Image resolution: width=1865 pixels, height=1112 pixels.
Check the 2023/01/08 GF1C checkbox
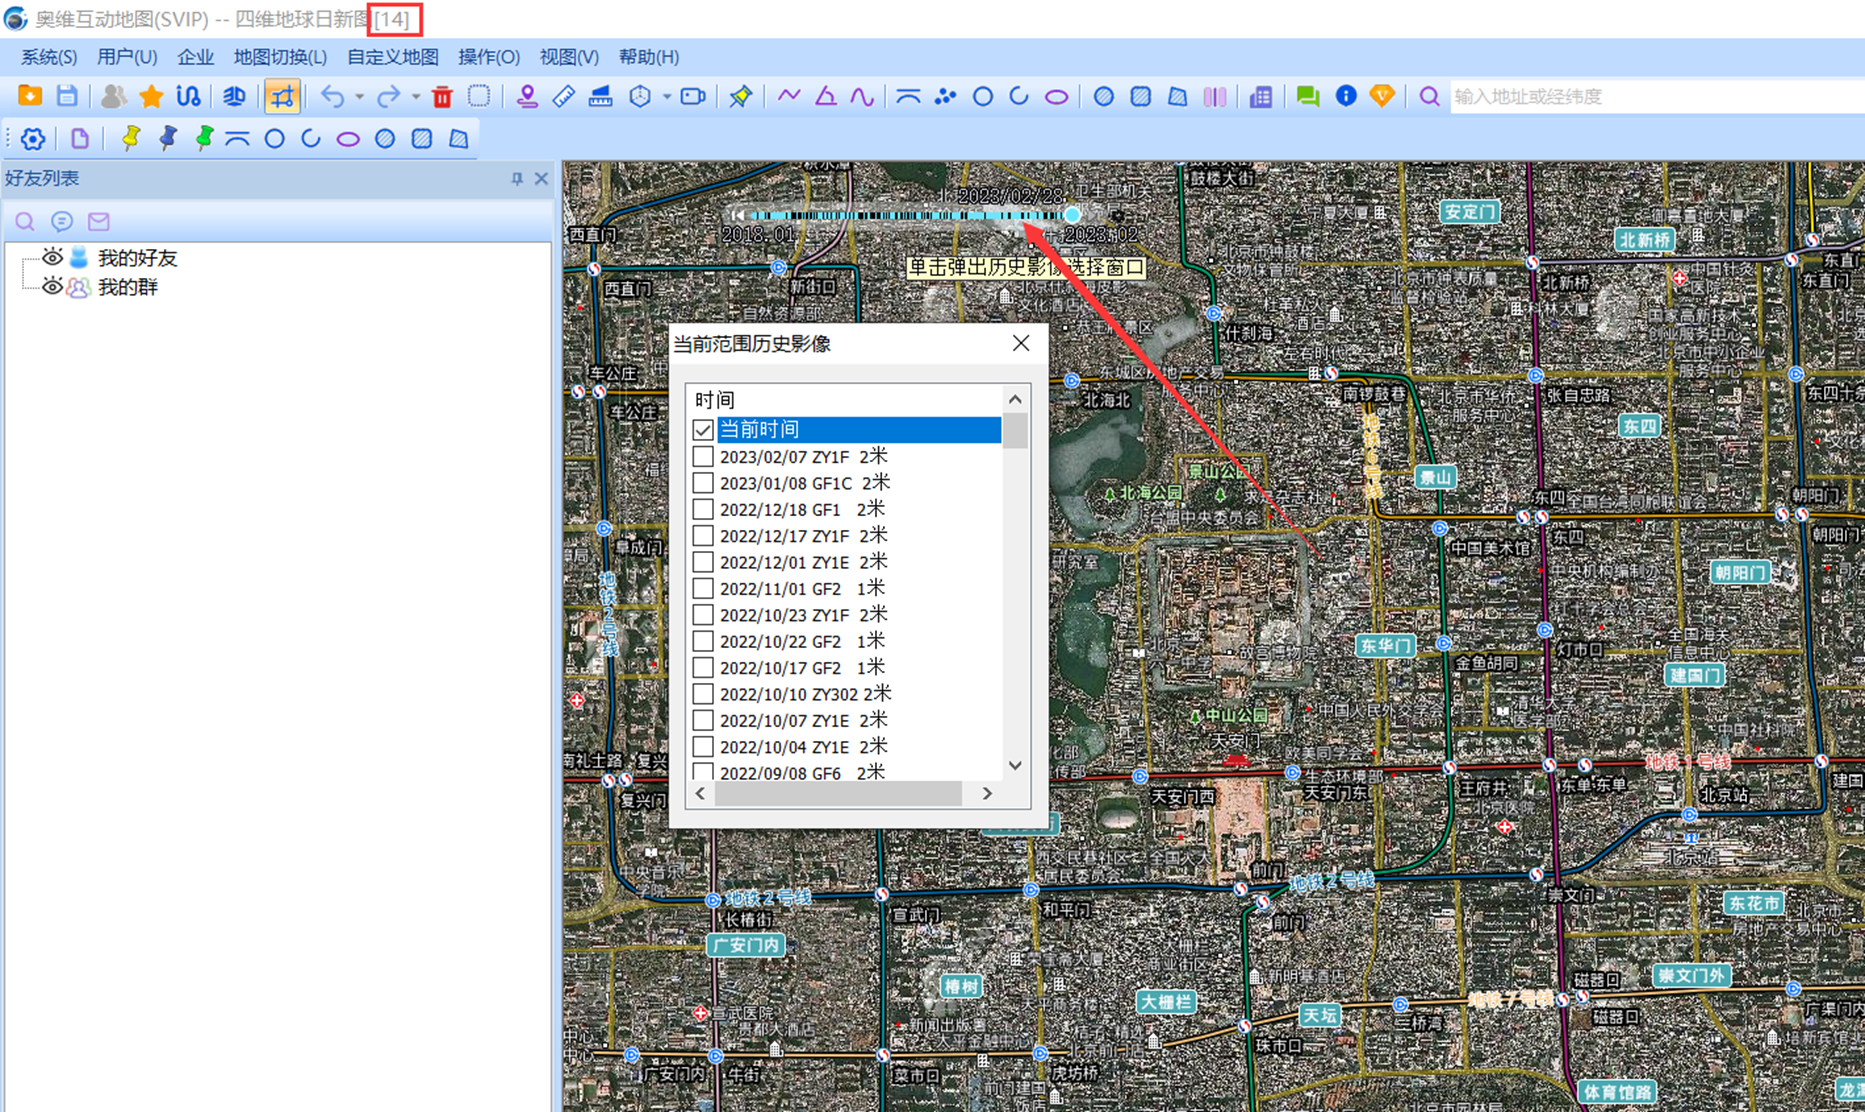click(703, 483)
